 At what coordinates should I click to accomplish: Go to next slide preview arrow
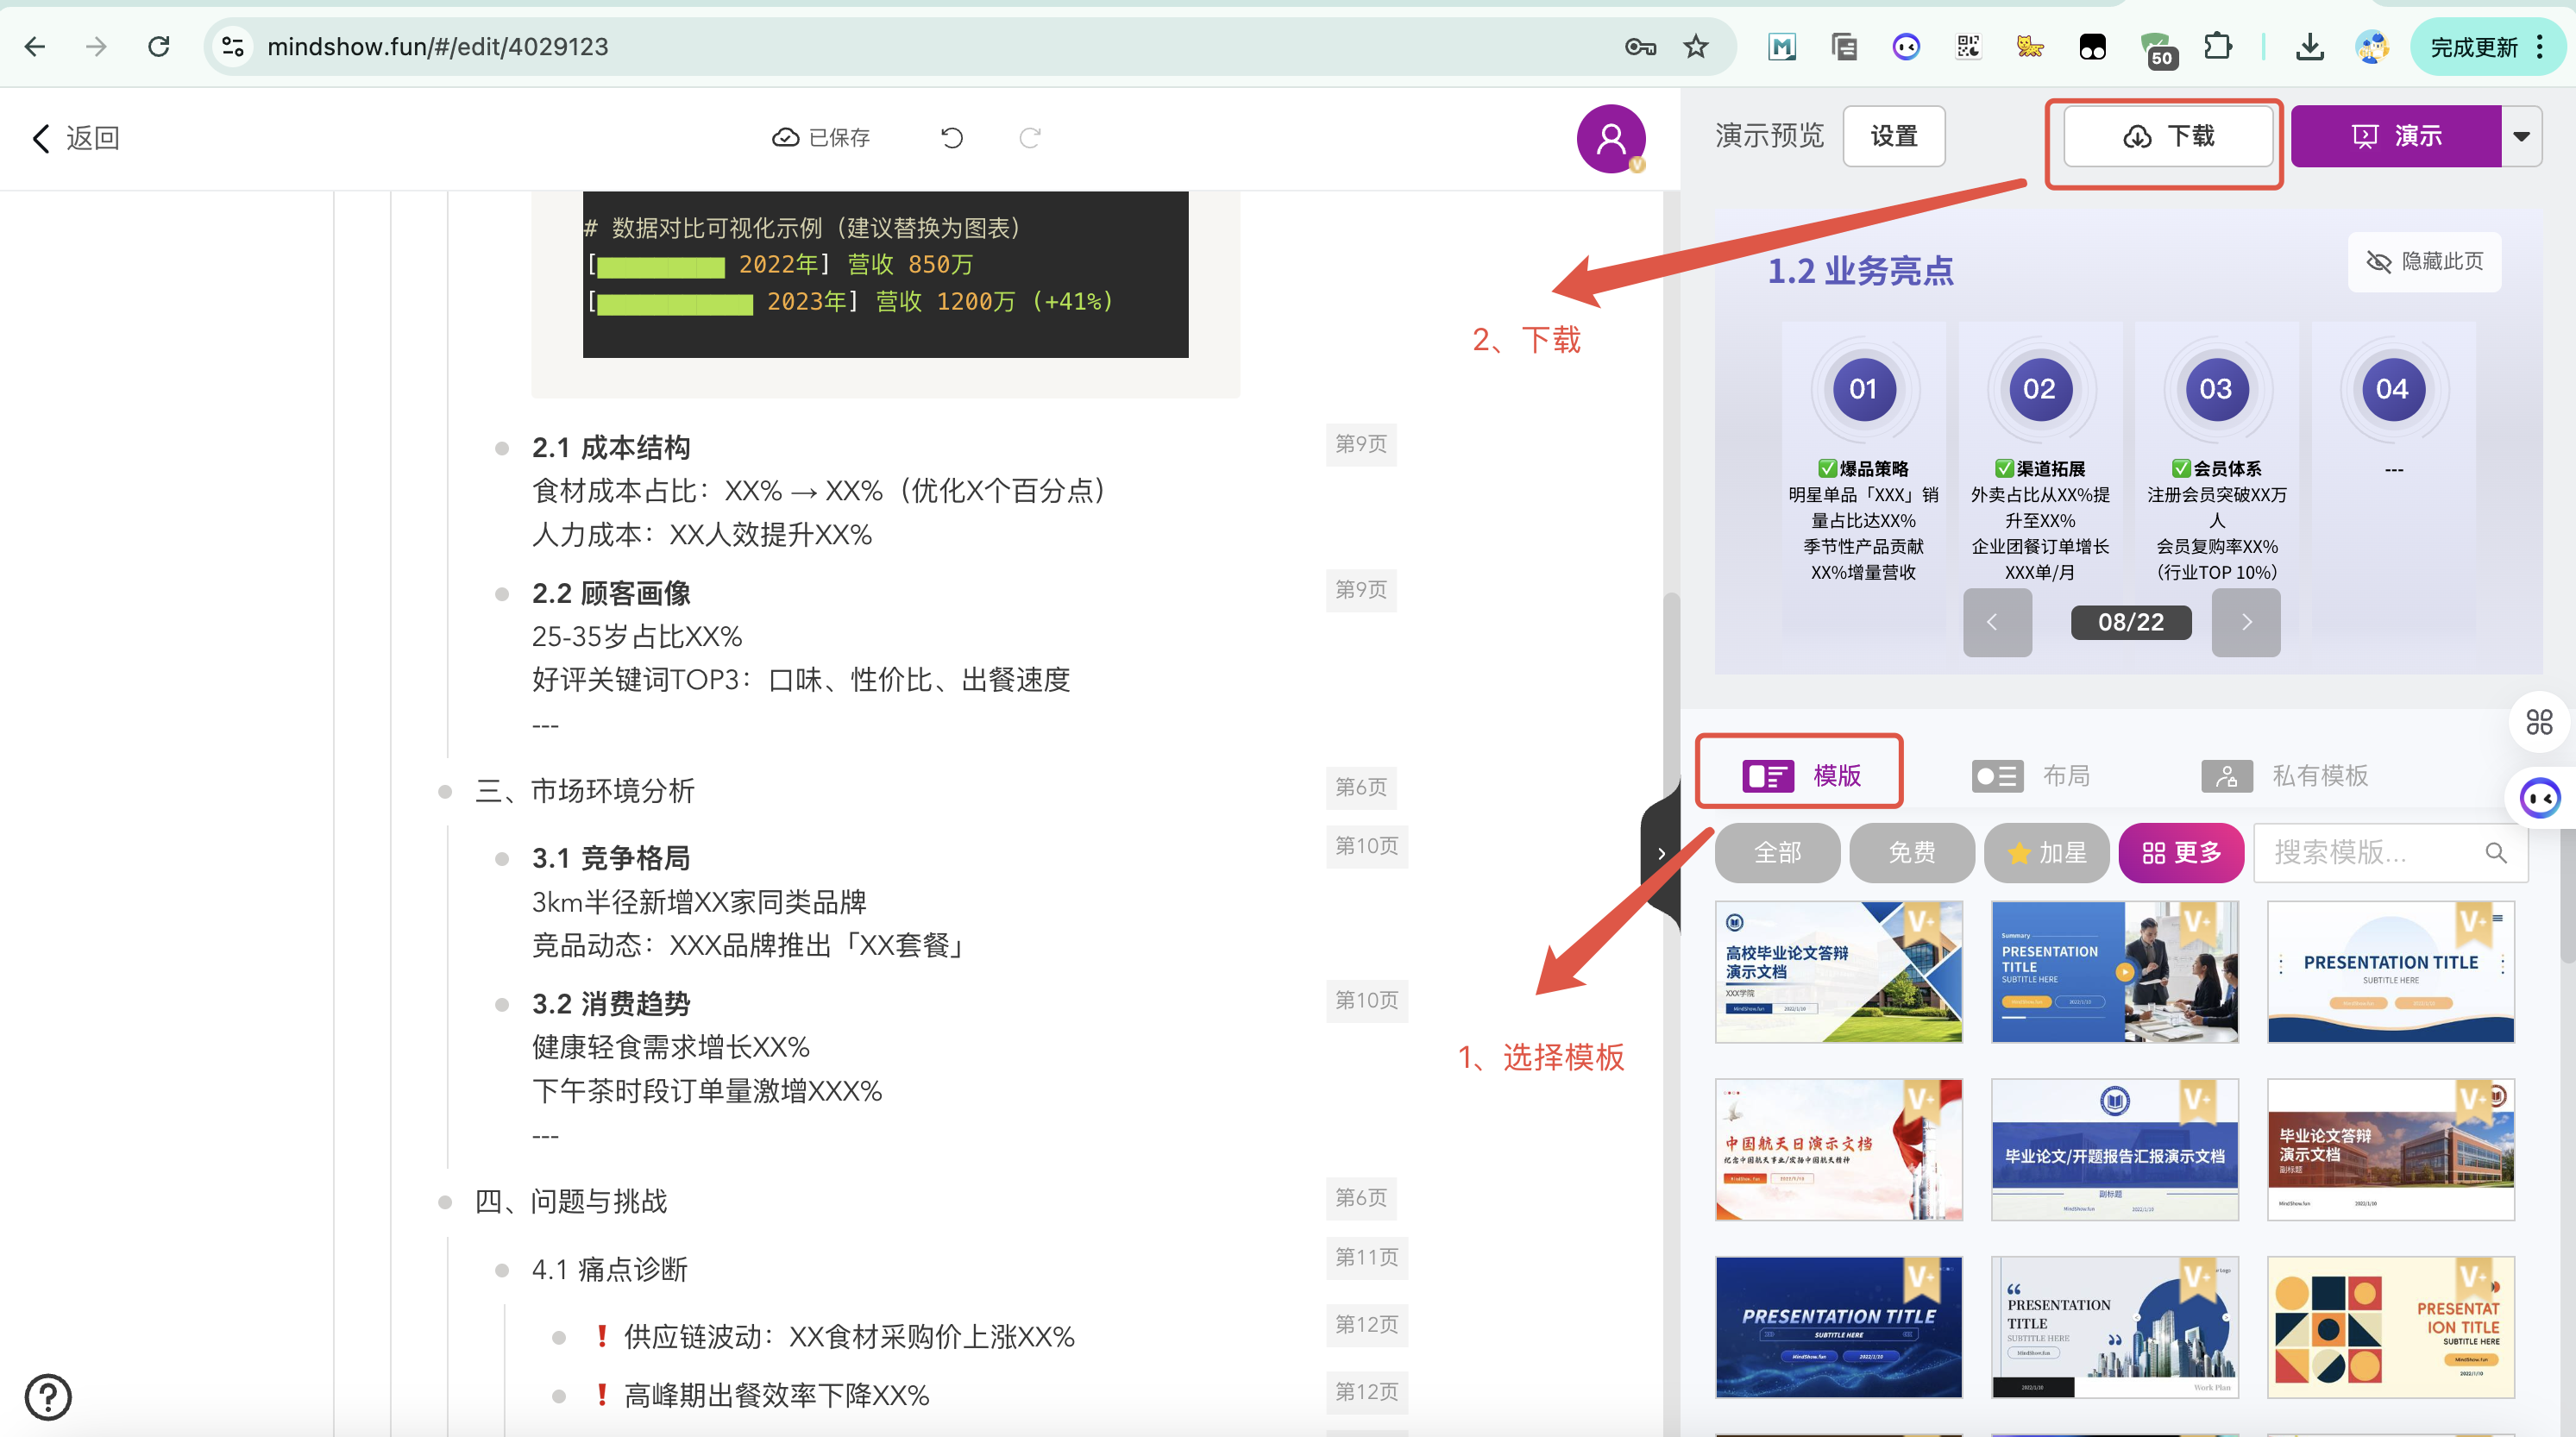pos(2246,622)
